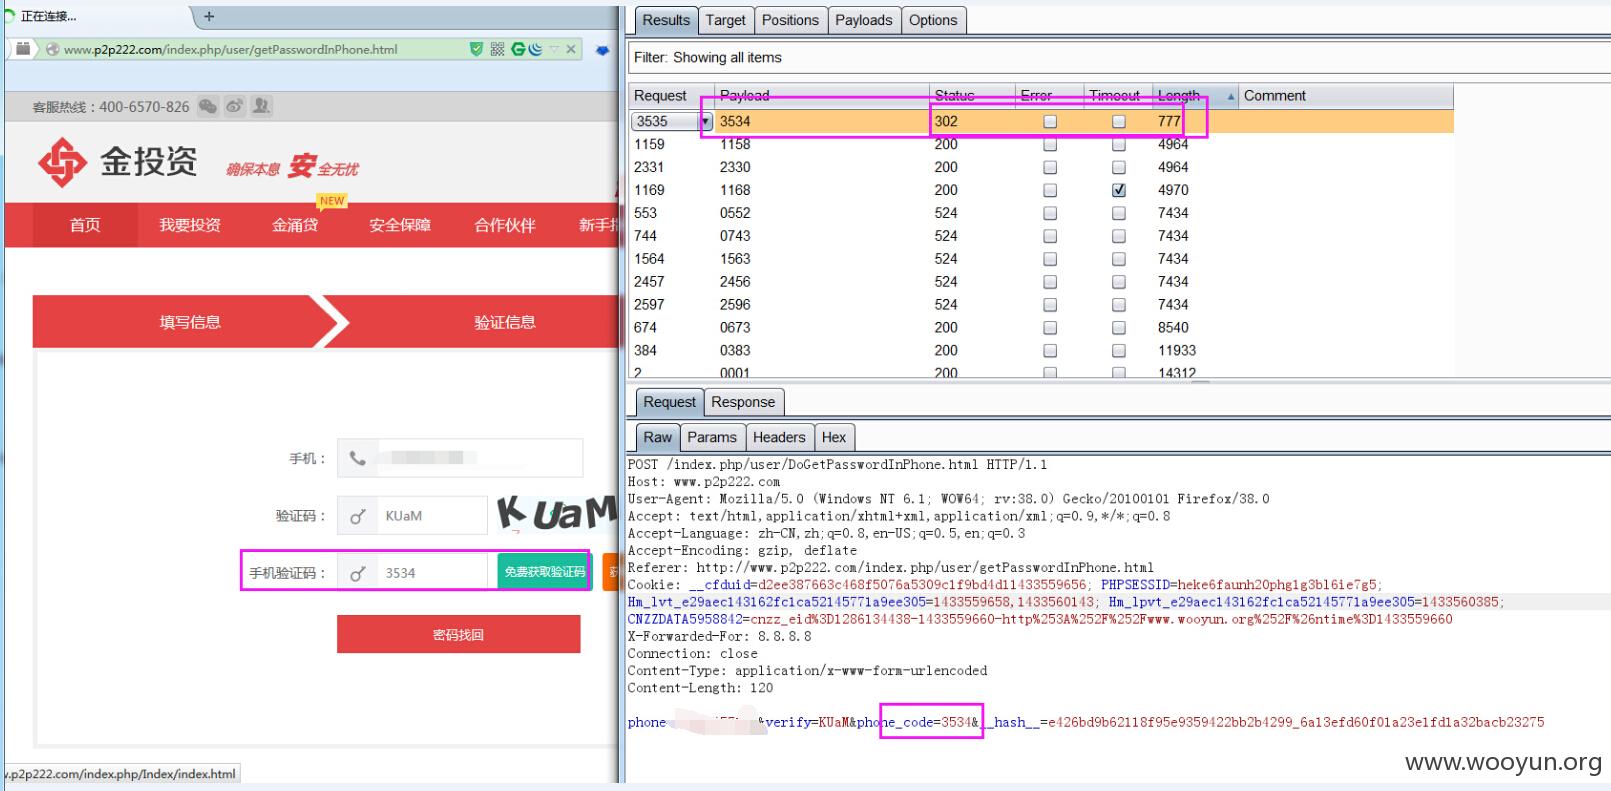
Task: Switch to Hex request view
Action: [x=834, y=437]
